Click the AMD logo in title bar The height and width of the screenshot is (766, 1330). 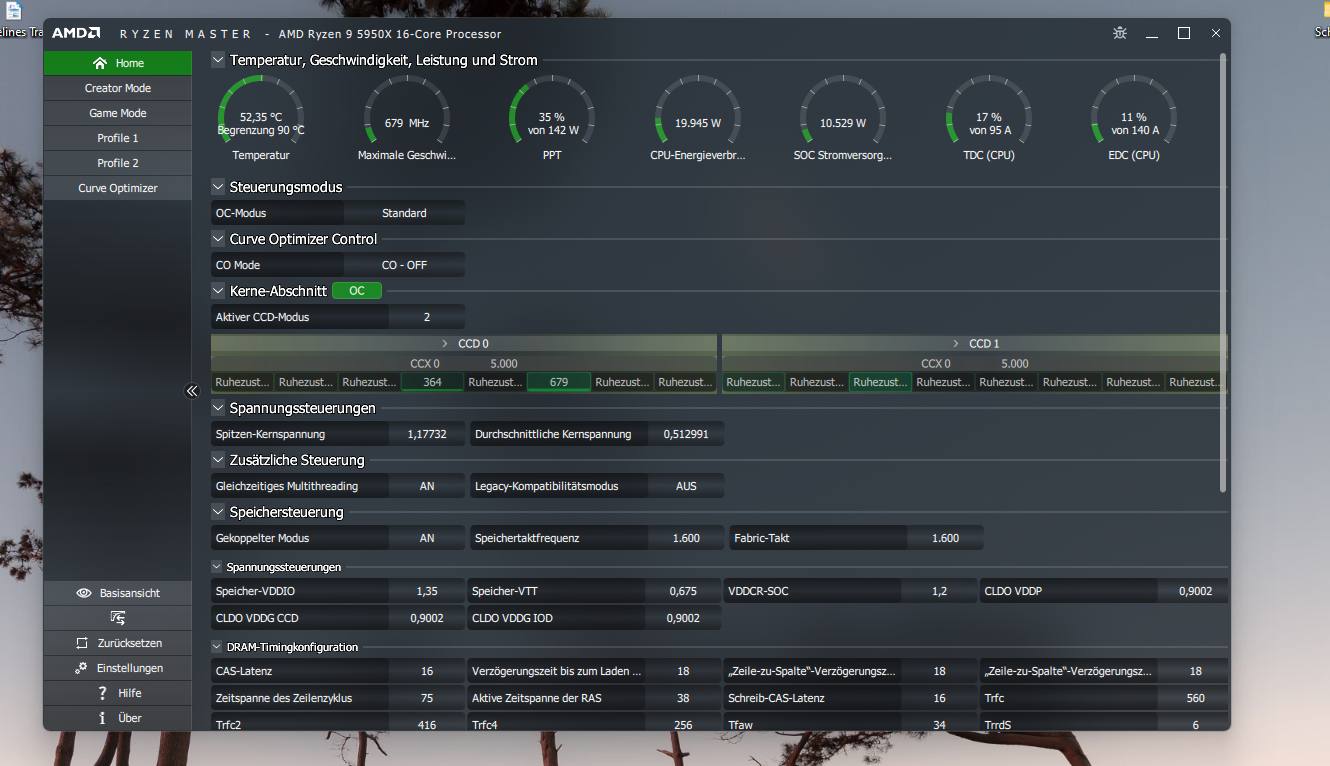coord(76,33)
